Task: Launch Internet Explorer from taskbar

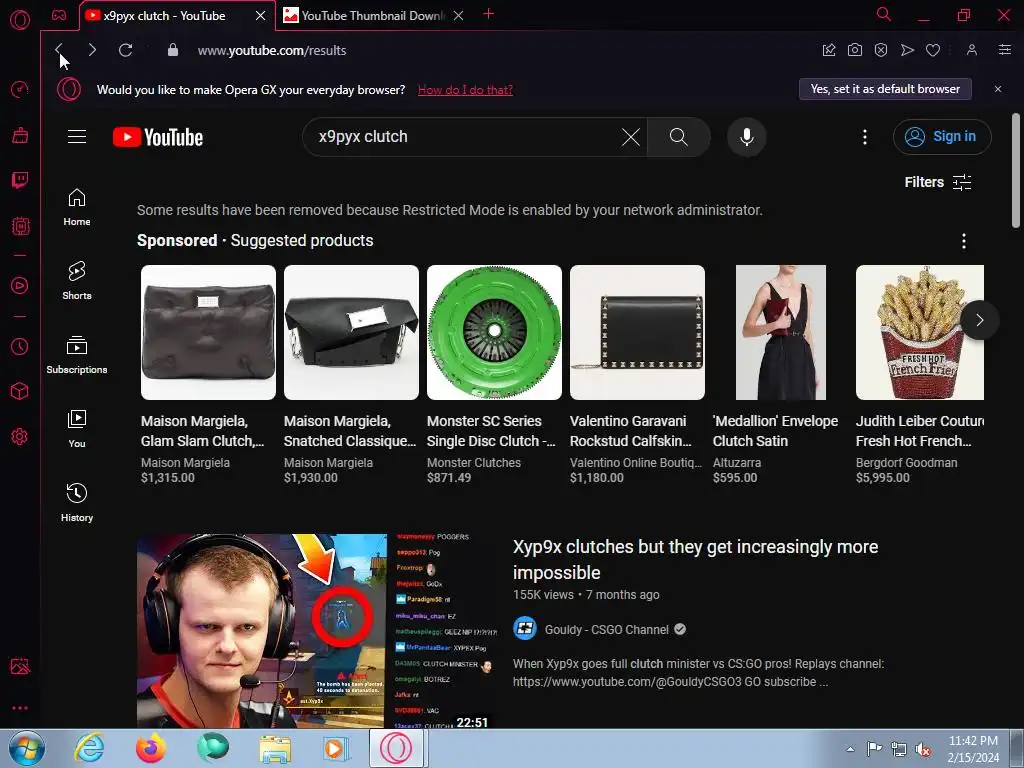Action: (89, 748)
